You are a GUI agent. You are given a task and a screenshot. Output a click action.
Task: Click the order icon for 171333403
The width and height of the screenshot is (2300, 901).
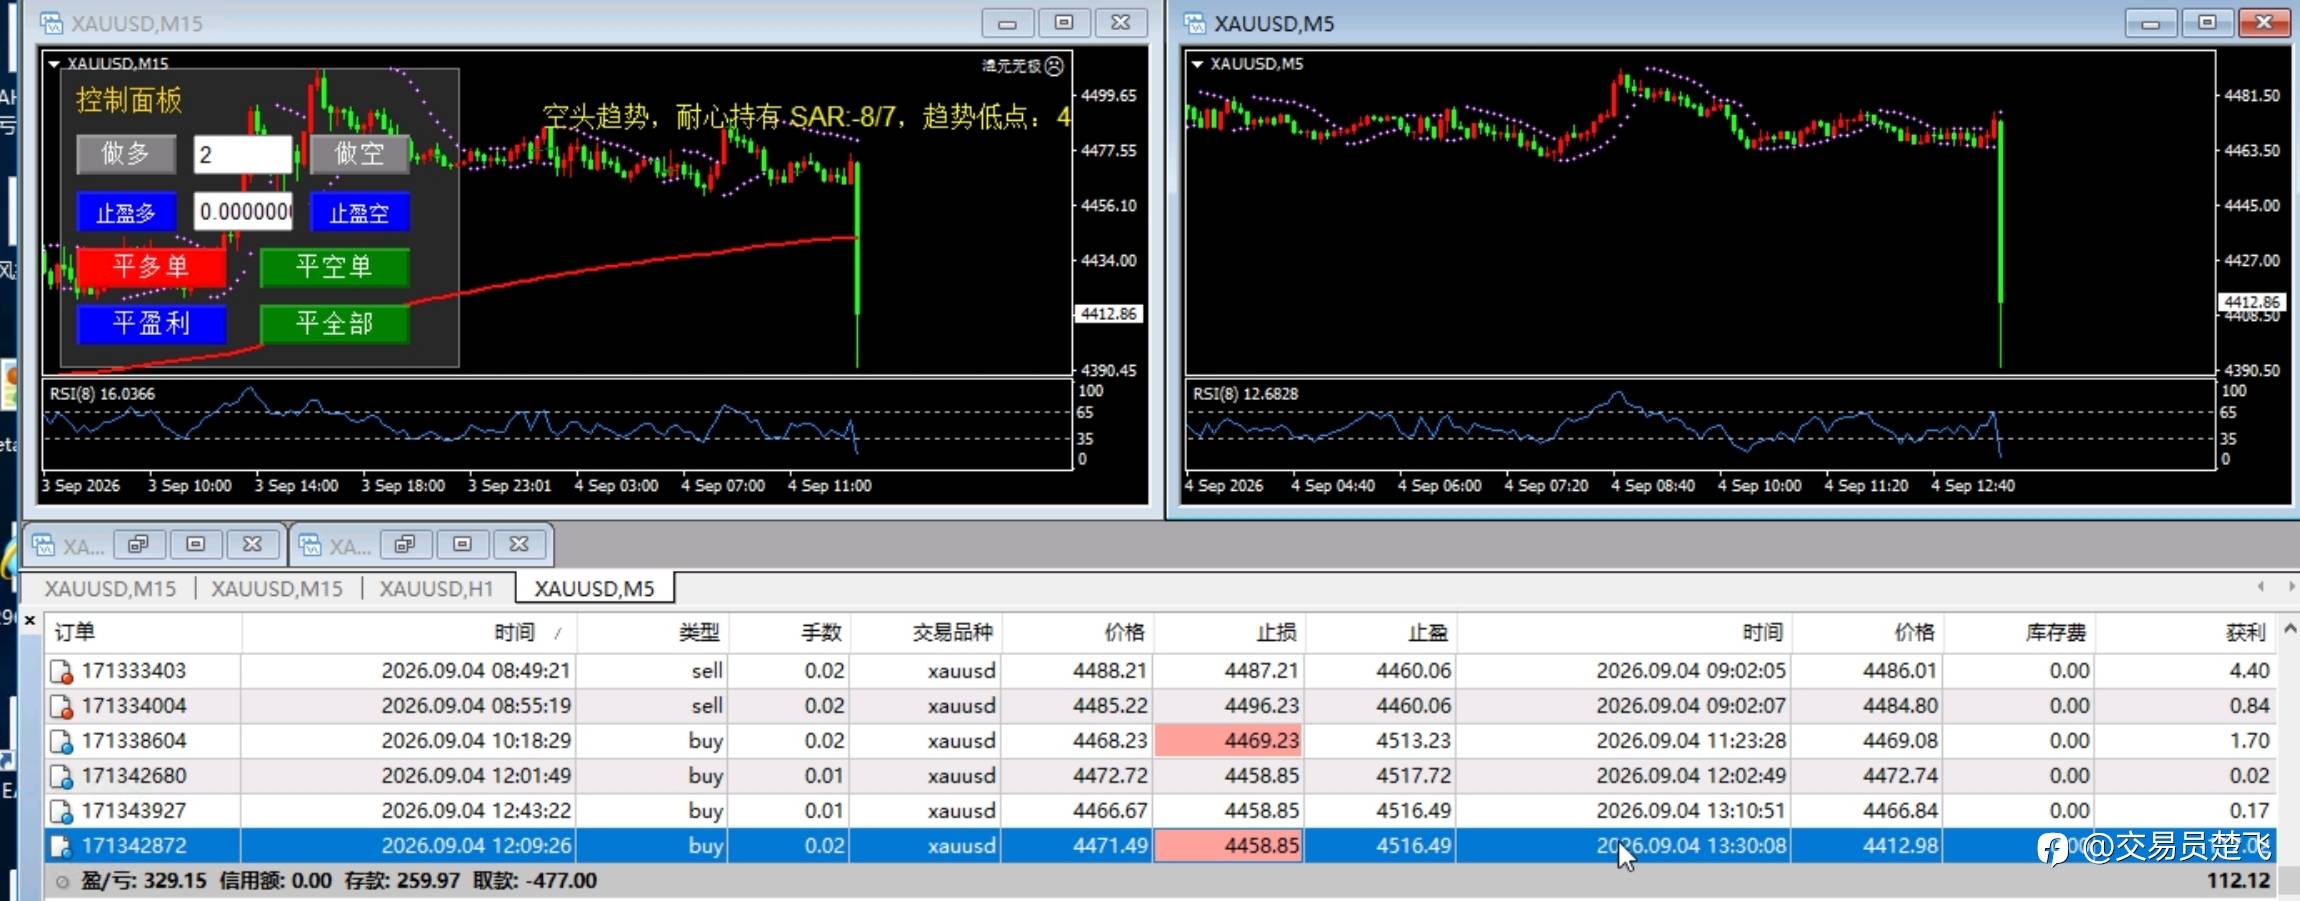pos(61,671)
